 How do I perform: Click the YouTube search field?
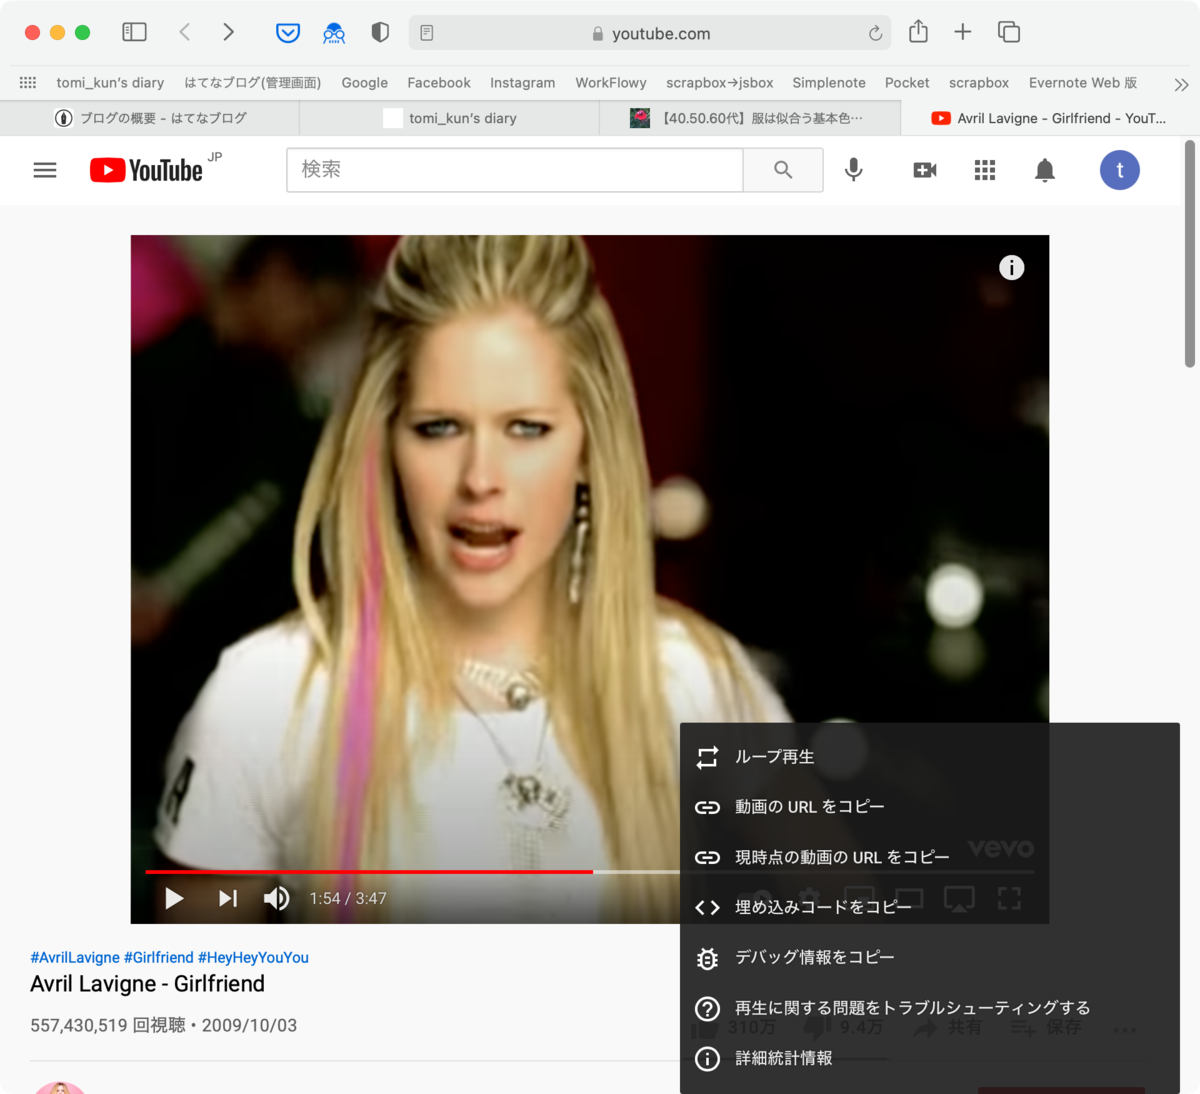pyautogui.click(x=515, y=170)
